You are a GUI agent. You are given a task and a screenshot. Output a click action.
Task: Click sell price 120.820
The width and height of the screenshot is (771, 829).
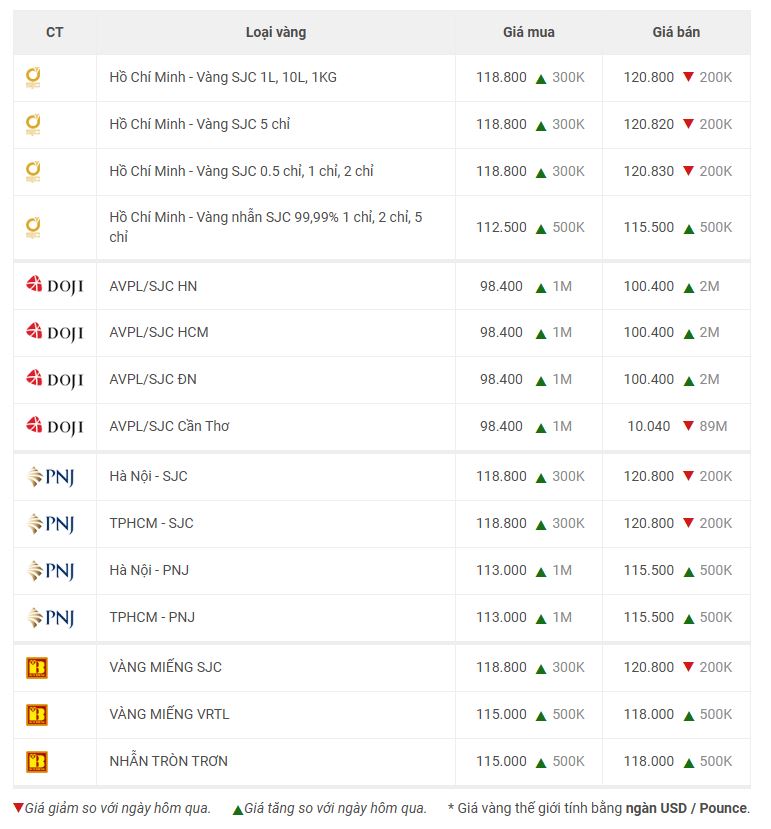pos(648,124)
